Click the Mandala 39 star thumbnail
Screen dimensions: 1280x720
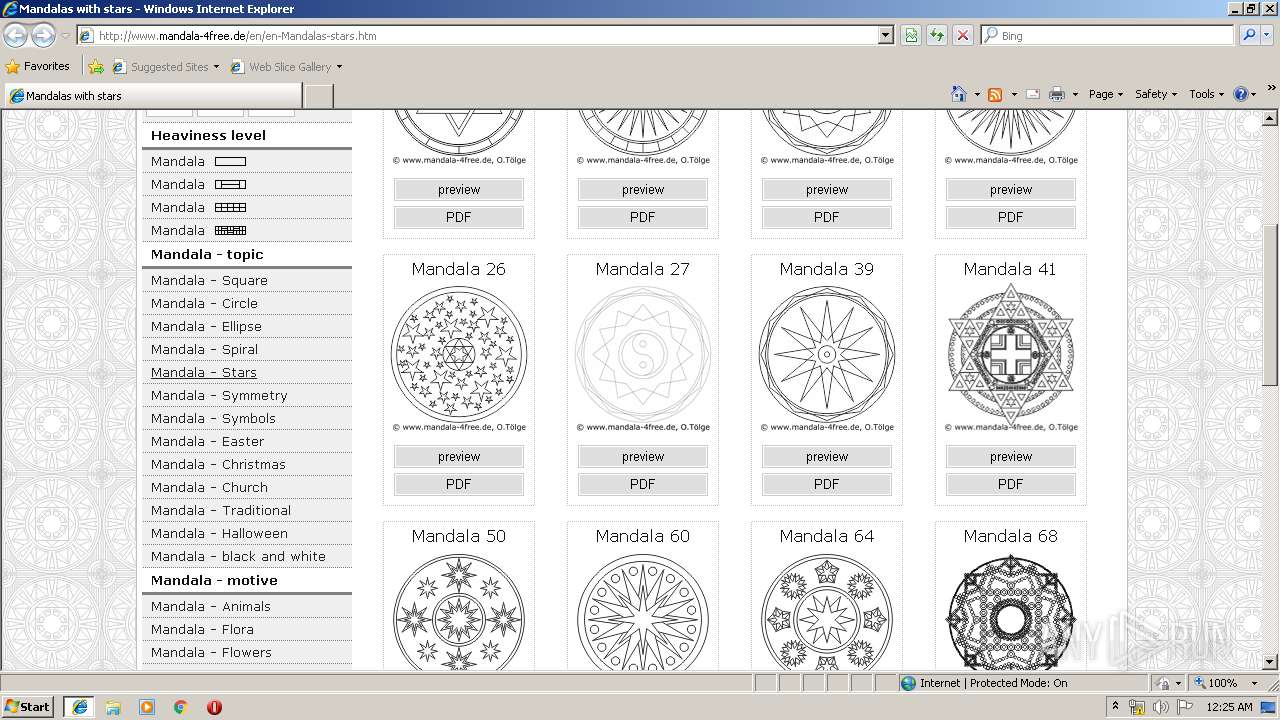(x=827, y=354)
